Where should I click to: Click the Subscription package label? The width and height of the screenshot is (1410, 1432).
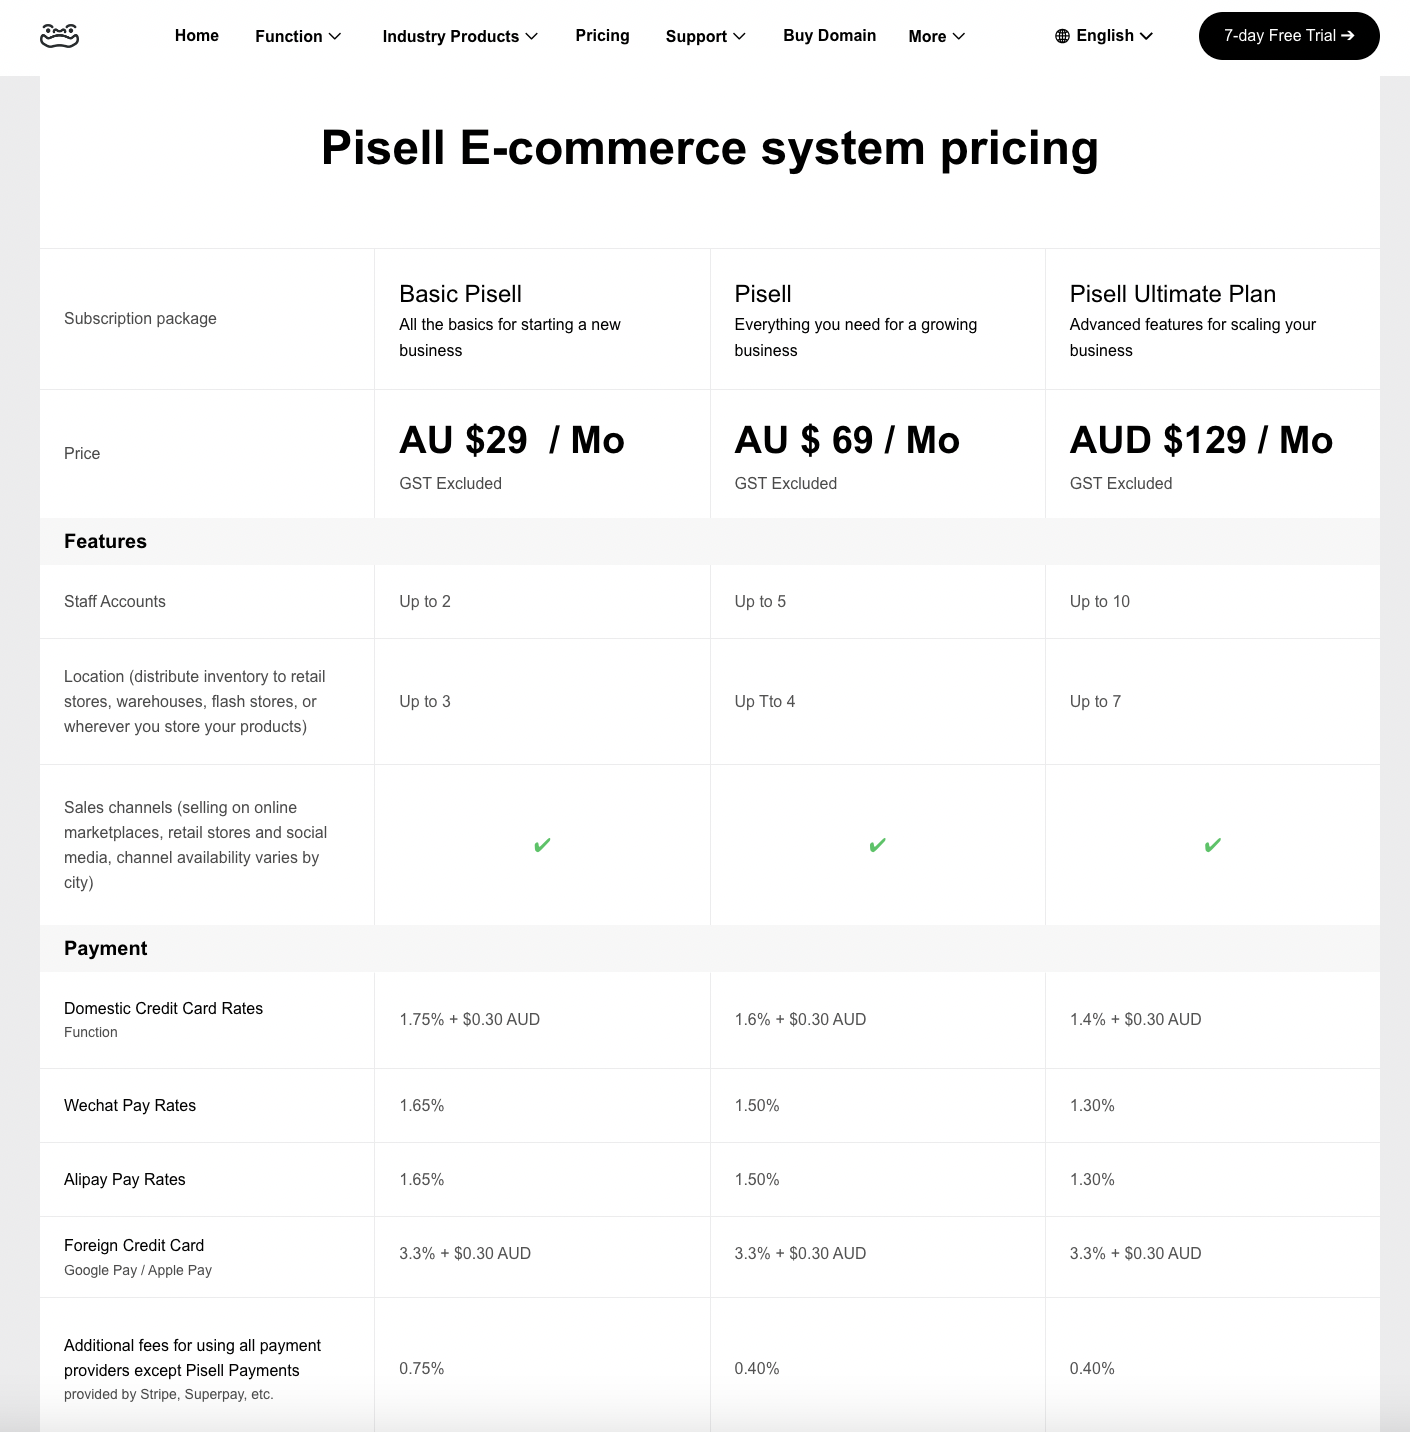tap(140, 318)
